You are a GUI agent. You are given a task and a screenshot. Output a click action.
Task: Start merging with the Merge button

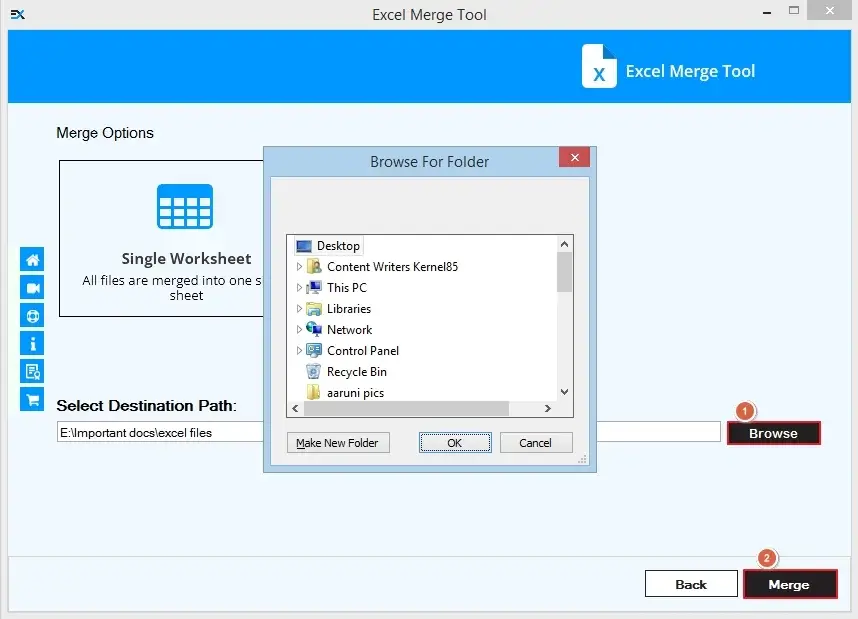point(789,583)
